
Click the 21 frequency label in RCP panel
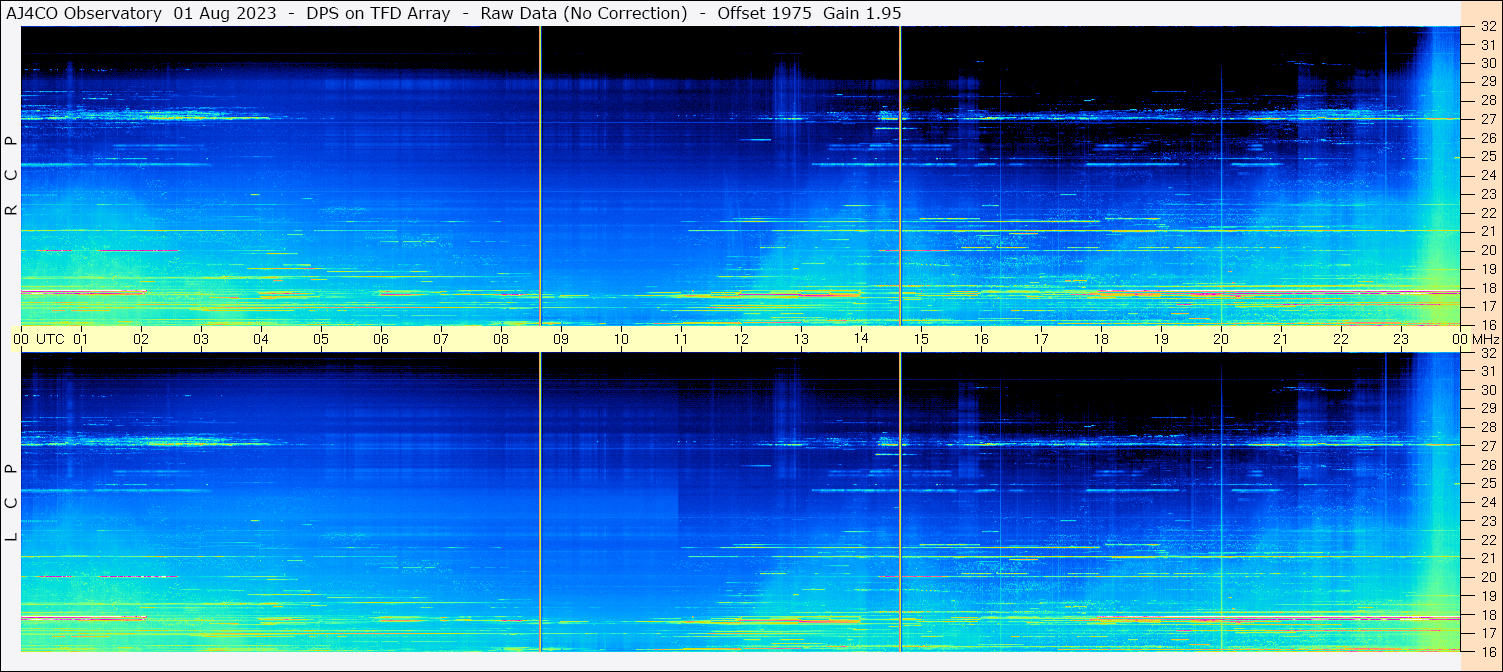click(1487, 231)
